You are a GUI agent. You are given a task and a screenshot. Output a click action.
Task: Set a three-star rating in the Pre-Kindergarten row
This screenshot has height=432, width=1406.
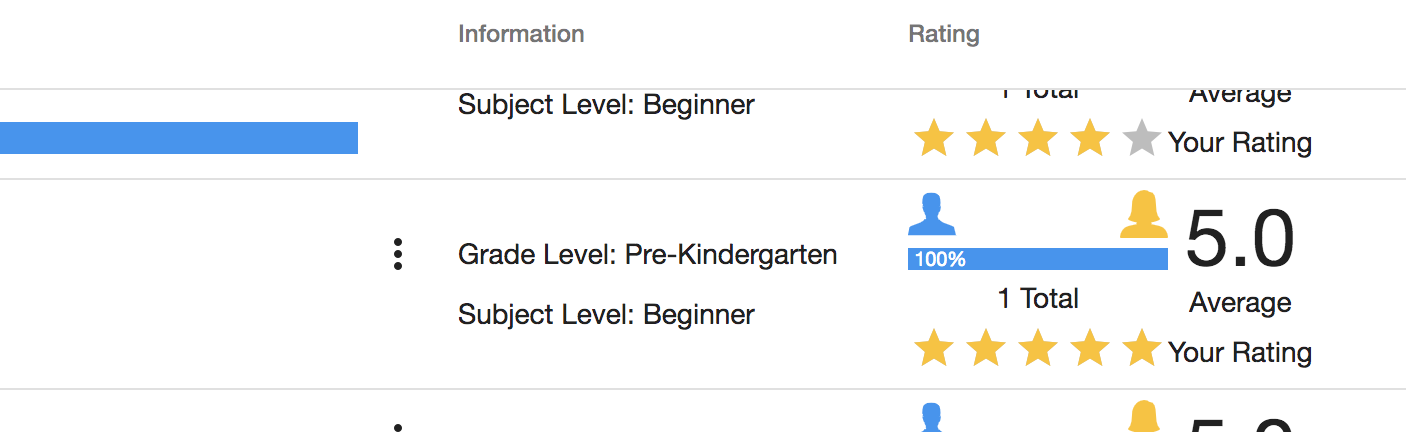coord(1038,350)
